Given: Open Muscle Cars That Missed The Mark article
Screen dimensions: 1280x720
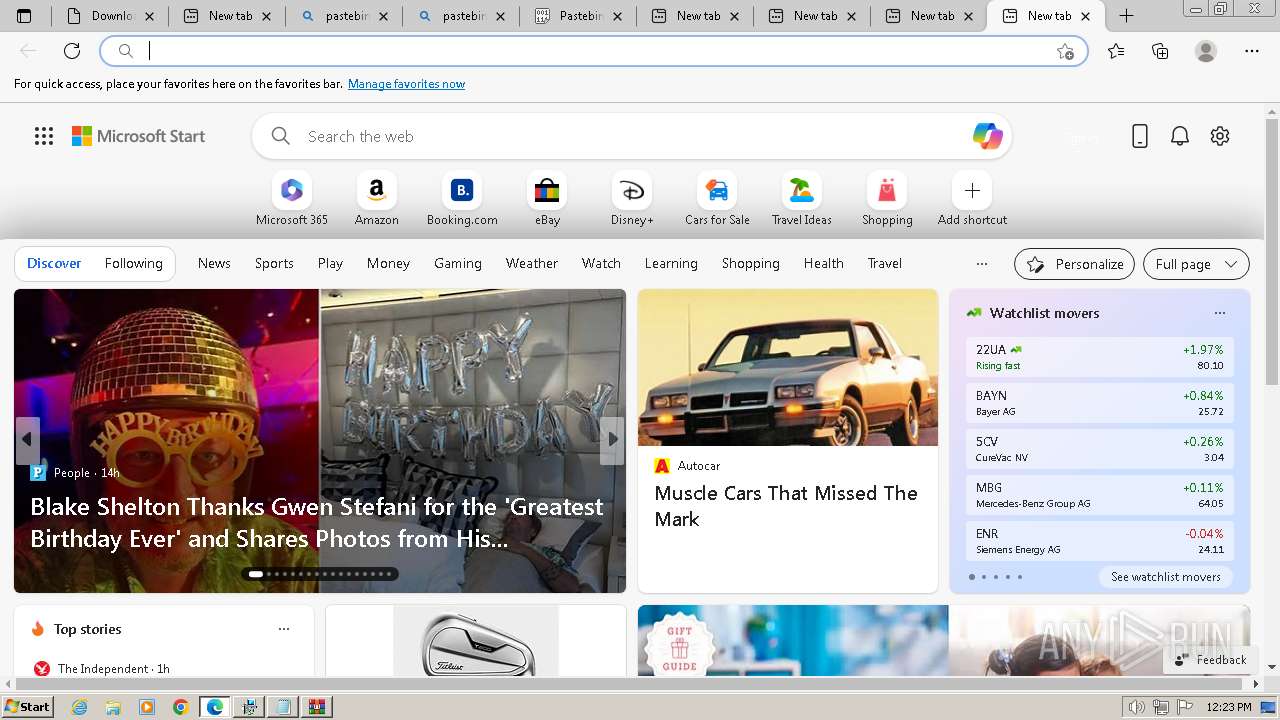Looking at the screenshot, I should tap(786, 506).
